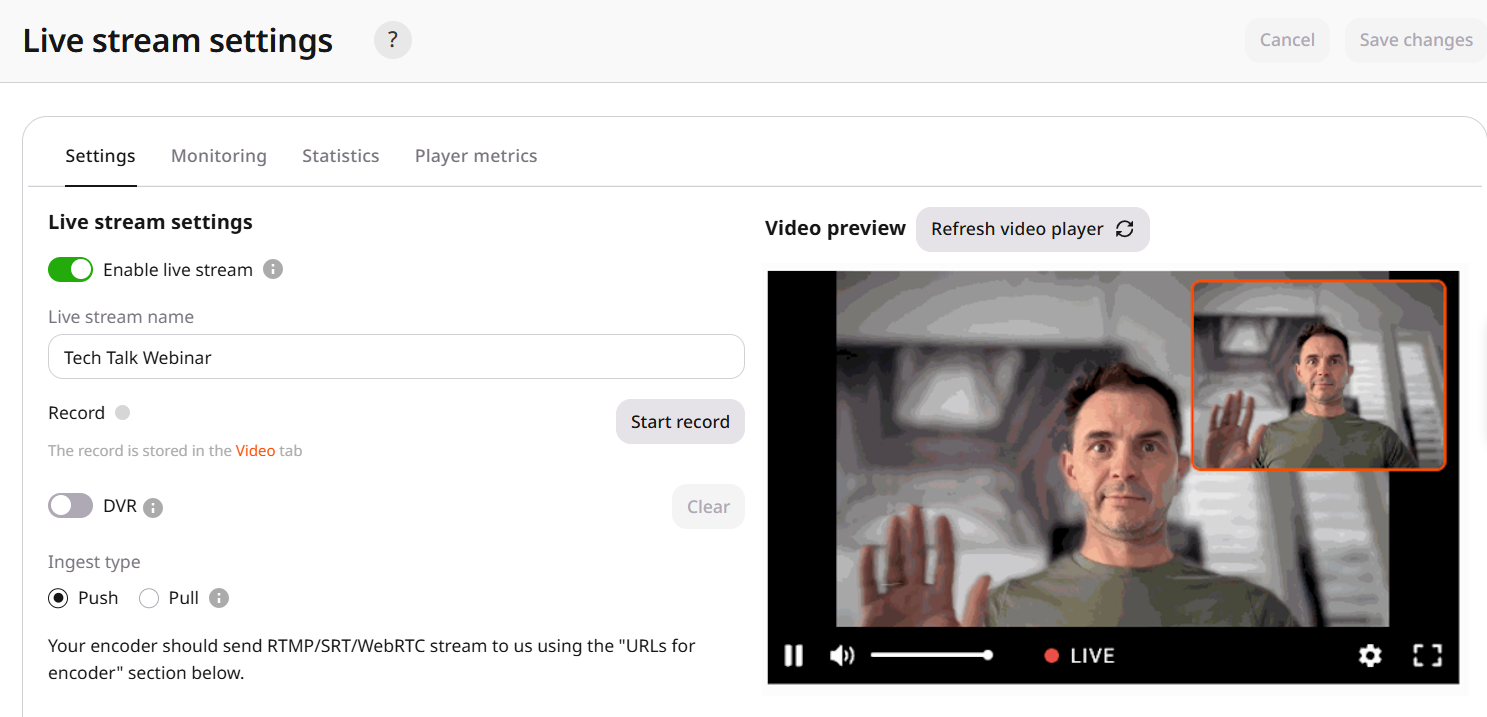This screenshot has width=1487, height=717.
Task: Enter fullscreen in video preview
Action: coord(1427,656)
